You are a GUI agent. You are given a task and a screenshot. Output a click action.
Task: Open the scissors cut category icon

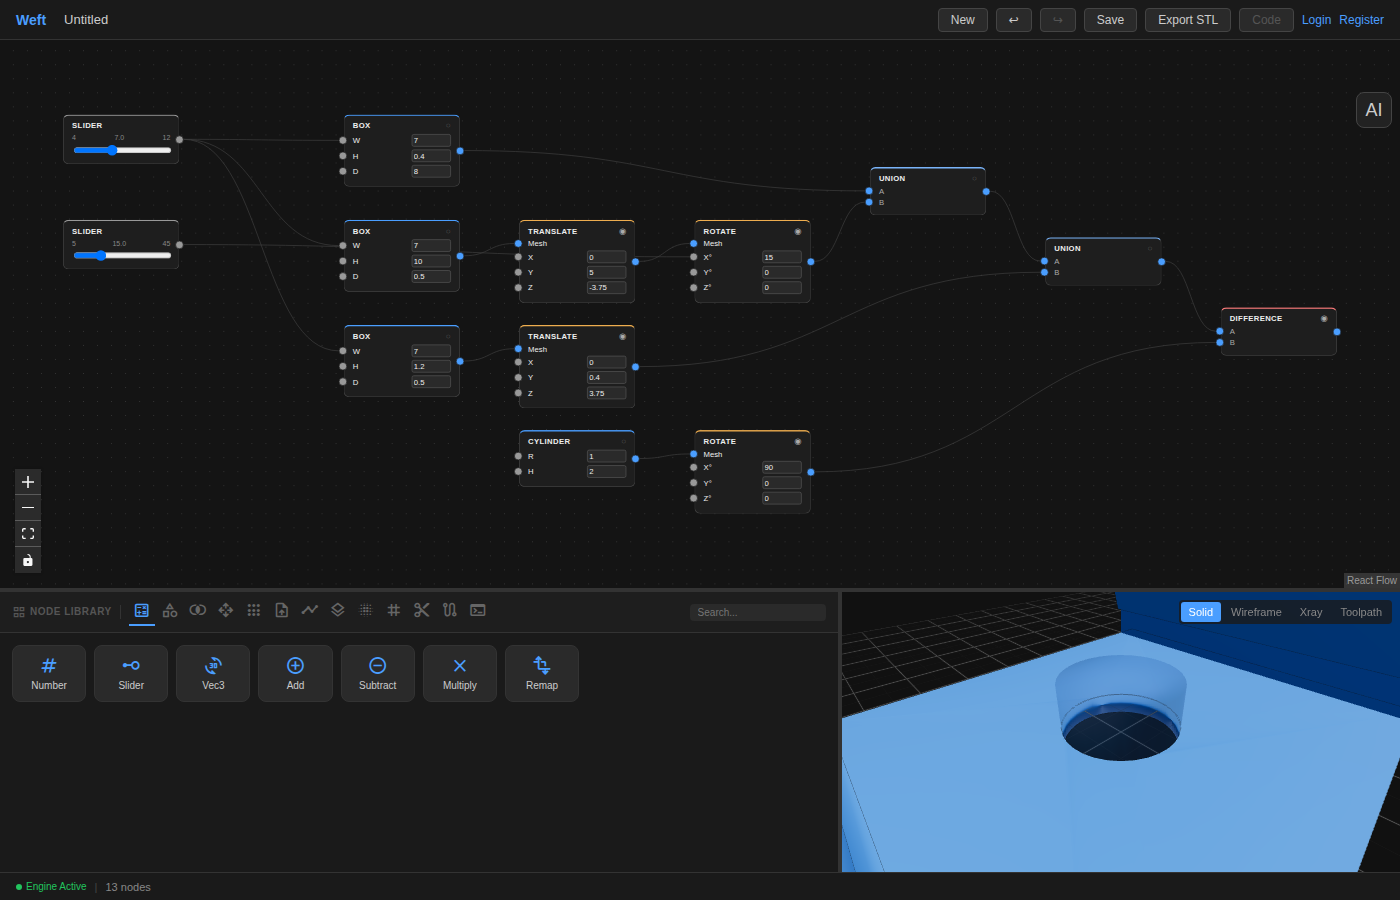pyautogui.click(x=422, y=610)
